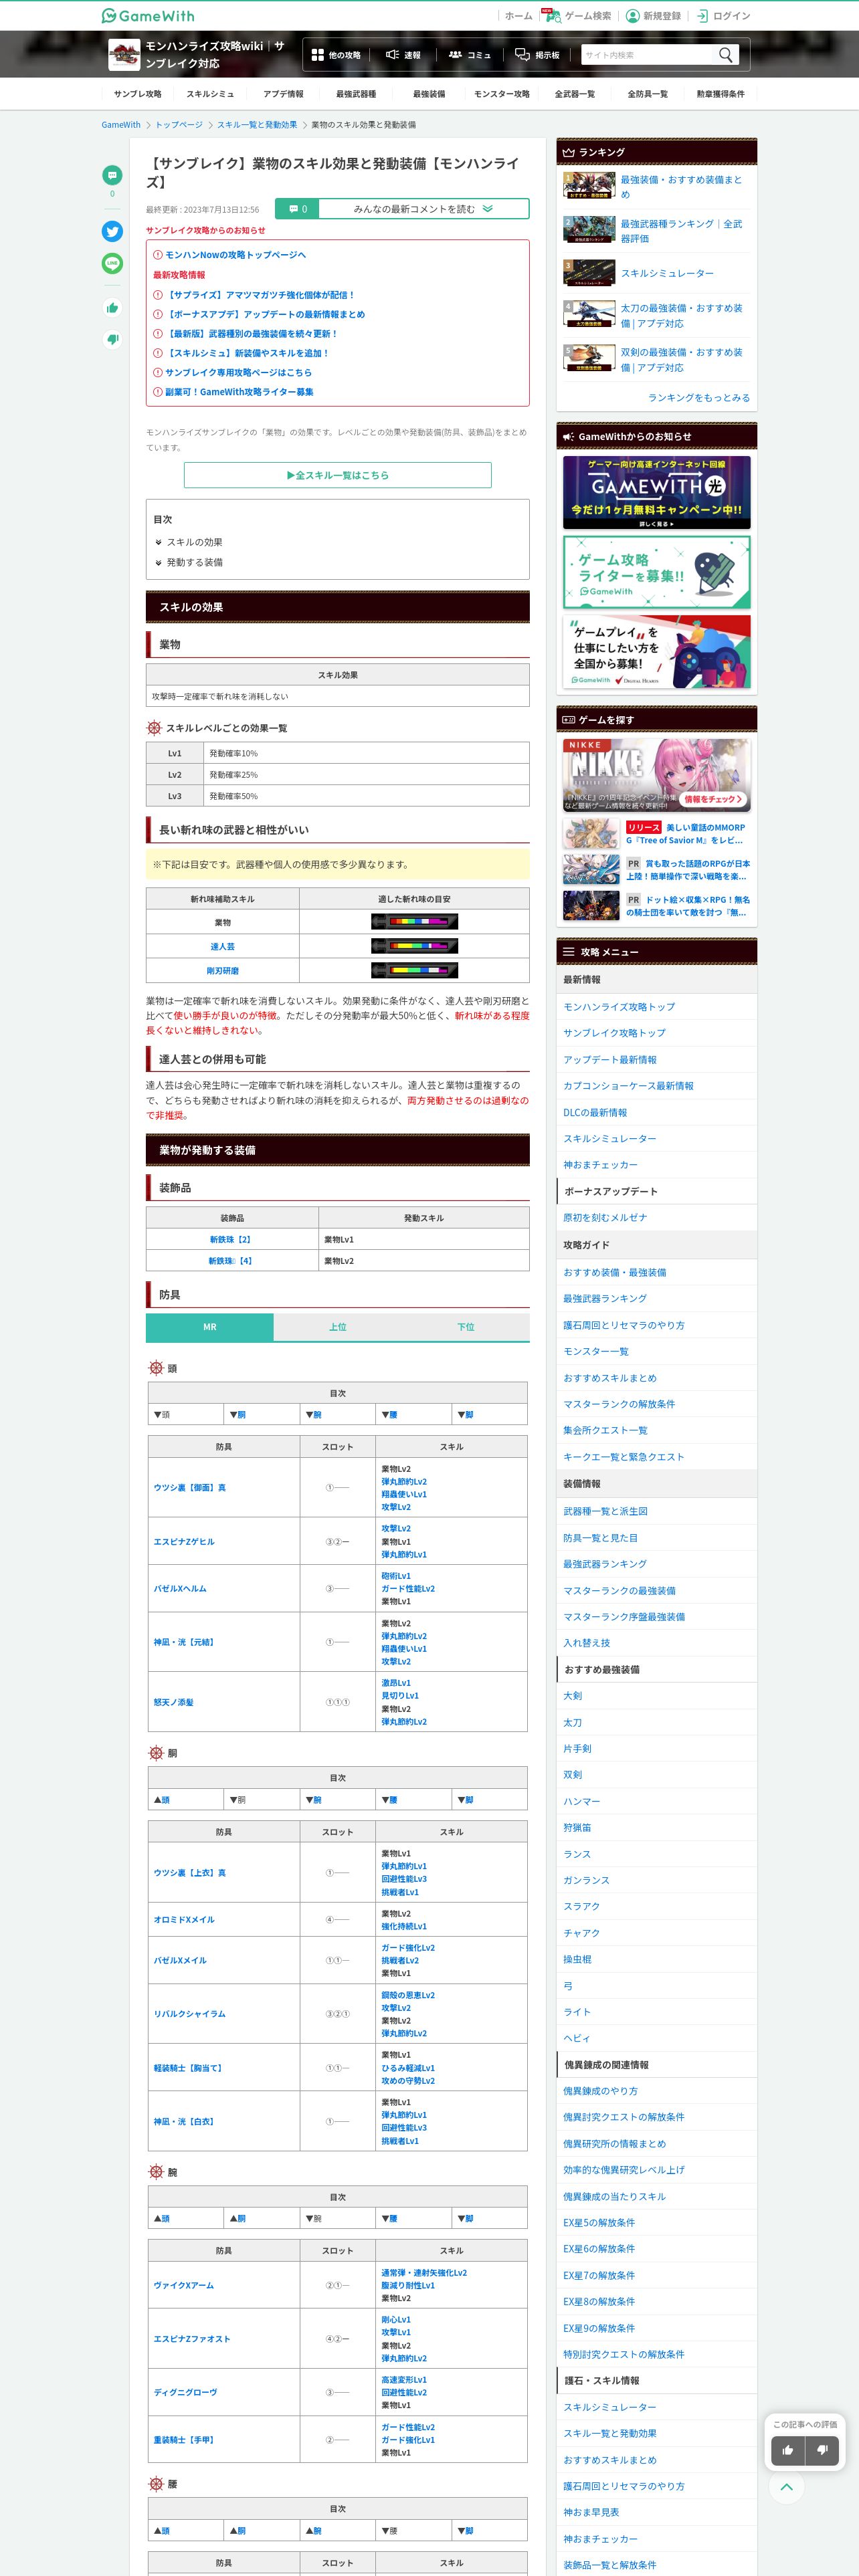The height and width of the screenshot is (2576, 859).
Task: Open ヴァイクXアーム armor link
Action: pyautogui.click(x=184, y=2285)
